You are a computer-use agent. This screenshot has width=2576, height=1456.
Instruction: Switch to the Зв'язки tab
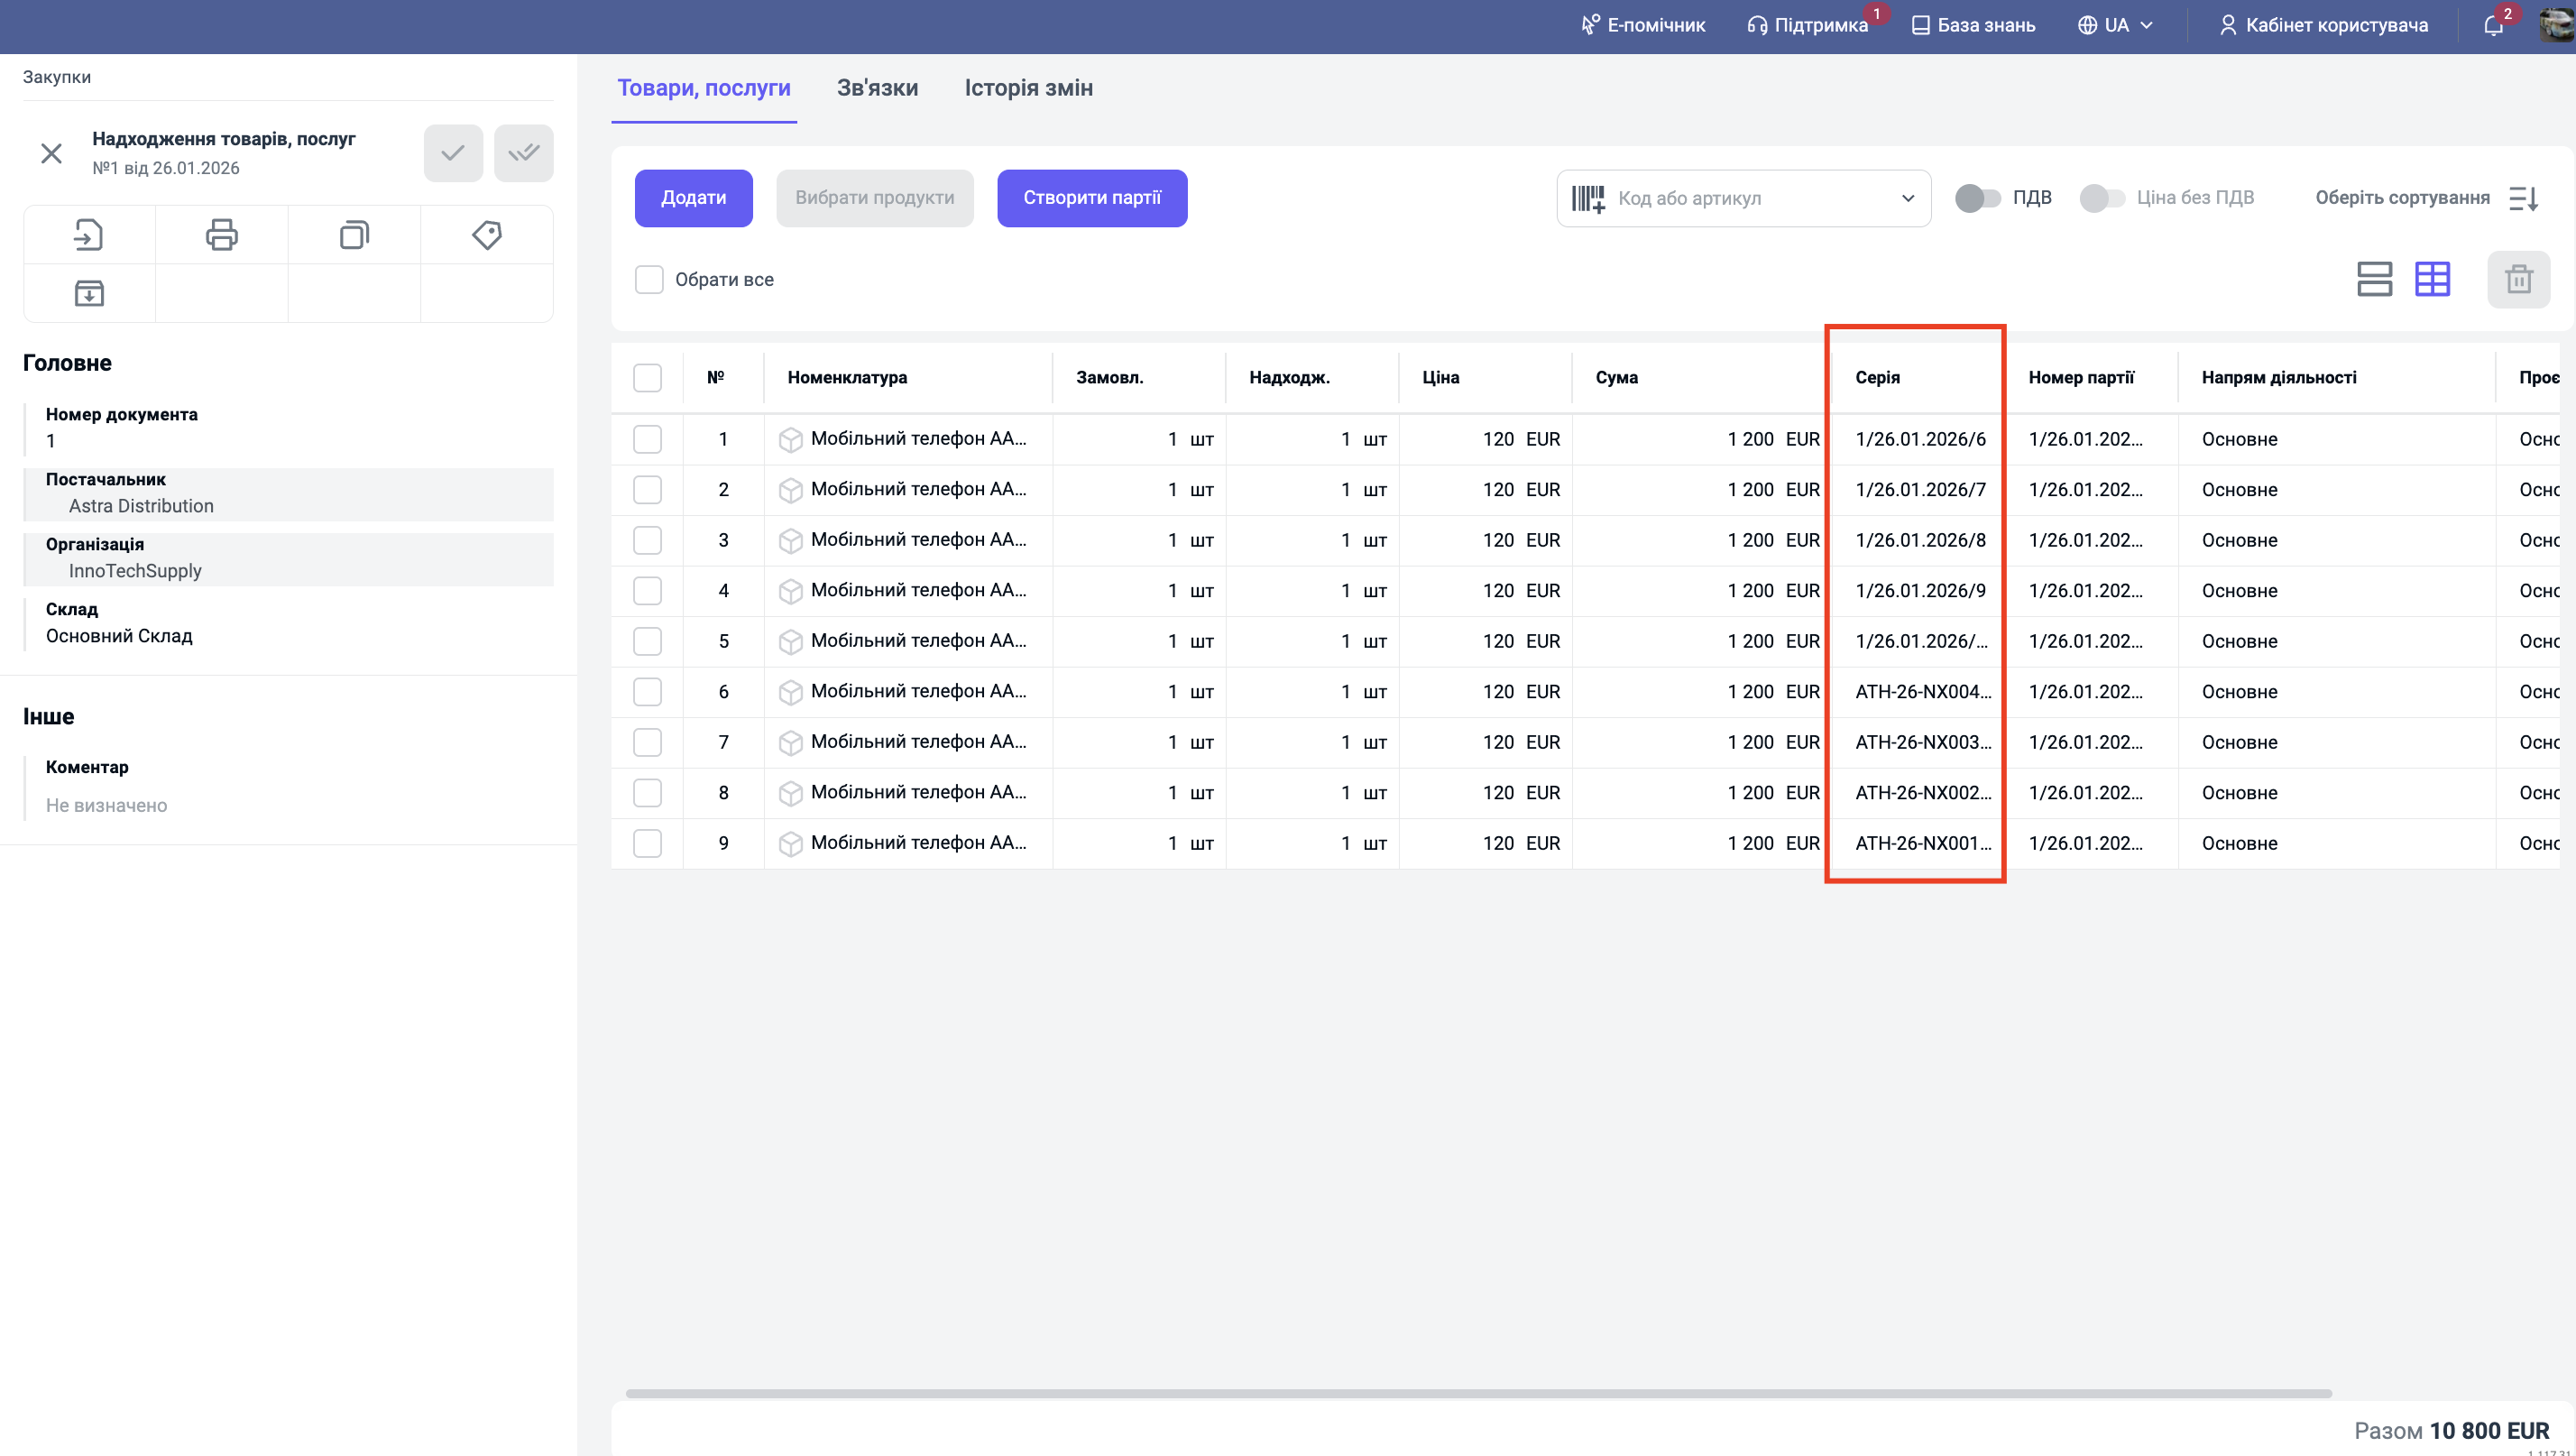877,88
